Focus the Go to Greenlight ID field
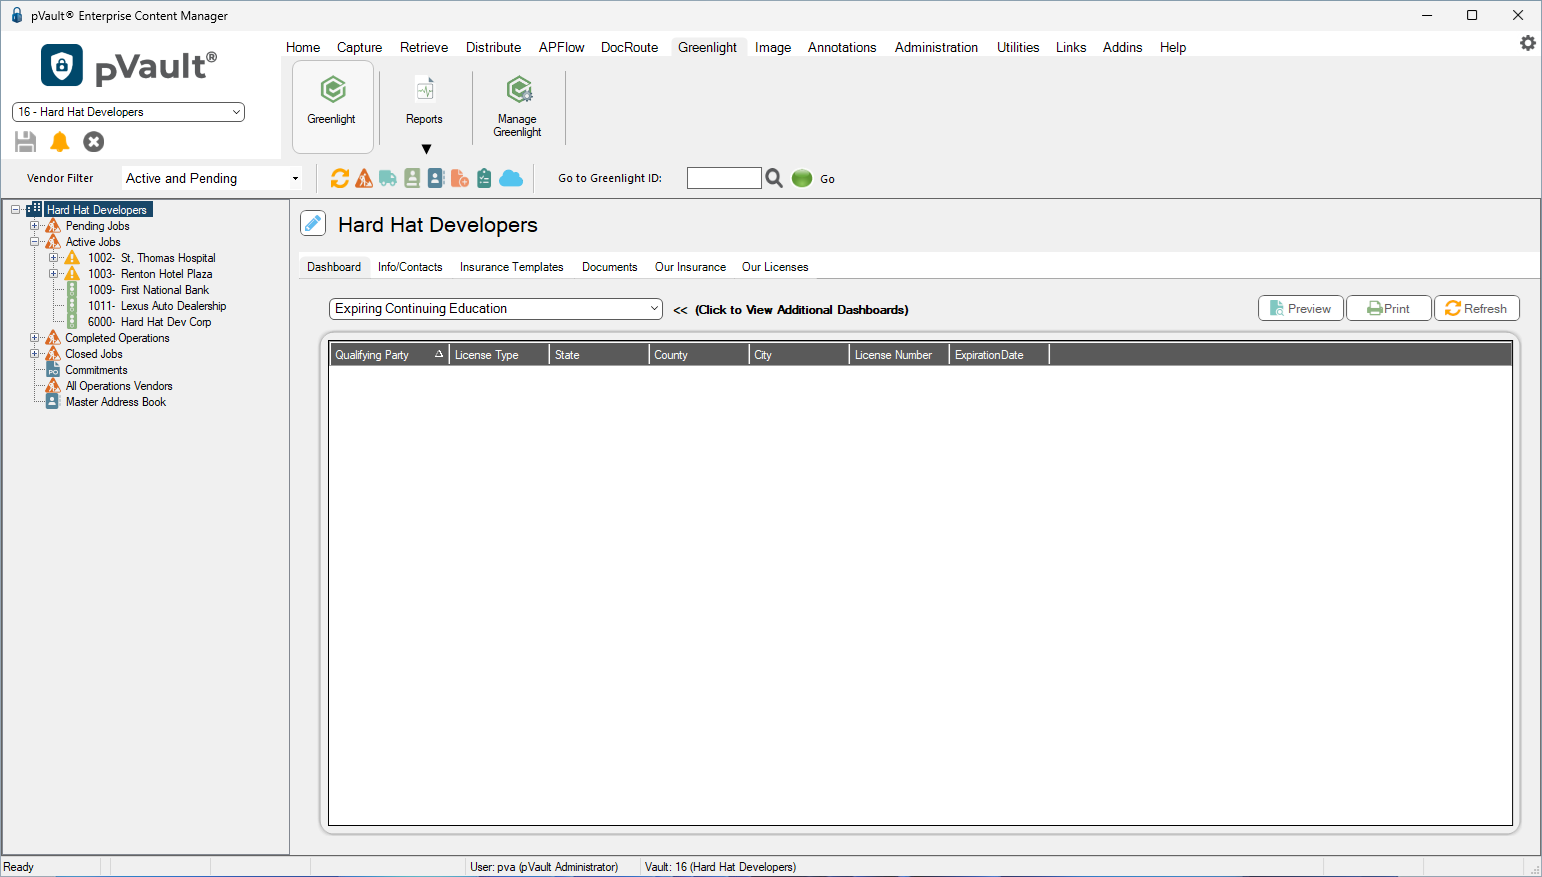The image size is (1542, 877). pos(724,178)
